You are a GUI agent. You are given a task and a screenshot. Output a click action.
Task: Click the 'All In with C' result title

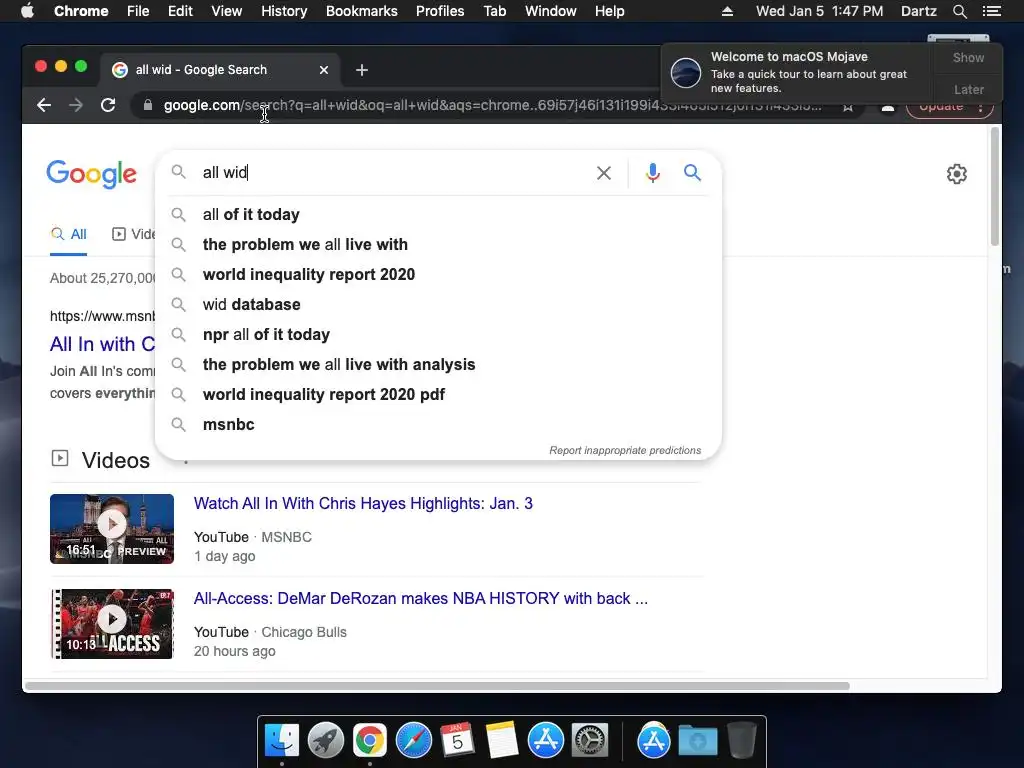tap(103, 344)
